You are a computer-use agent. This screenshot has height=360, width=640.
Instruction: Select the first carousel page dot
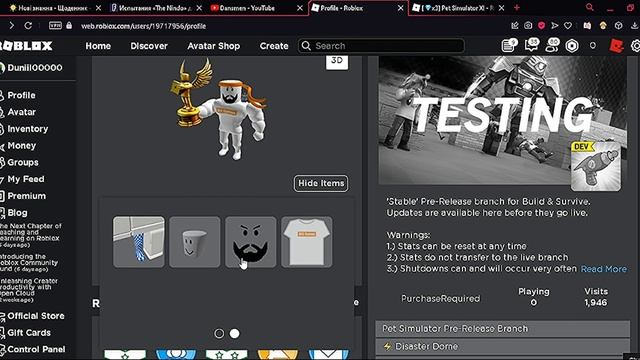point(219,333)
